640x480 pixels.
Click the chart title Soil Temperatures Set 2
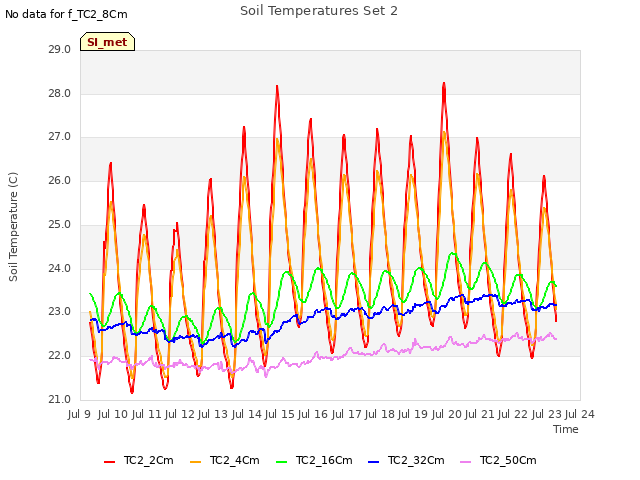(x=319, y=11)
